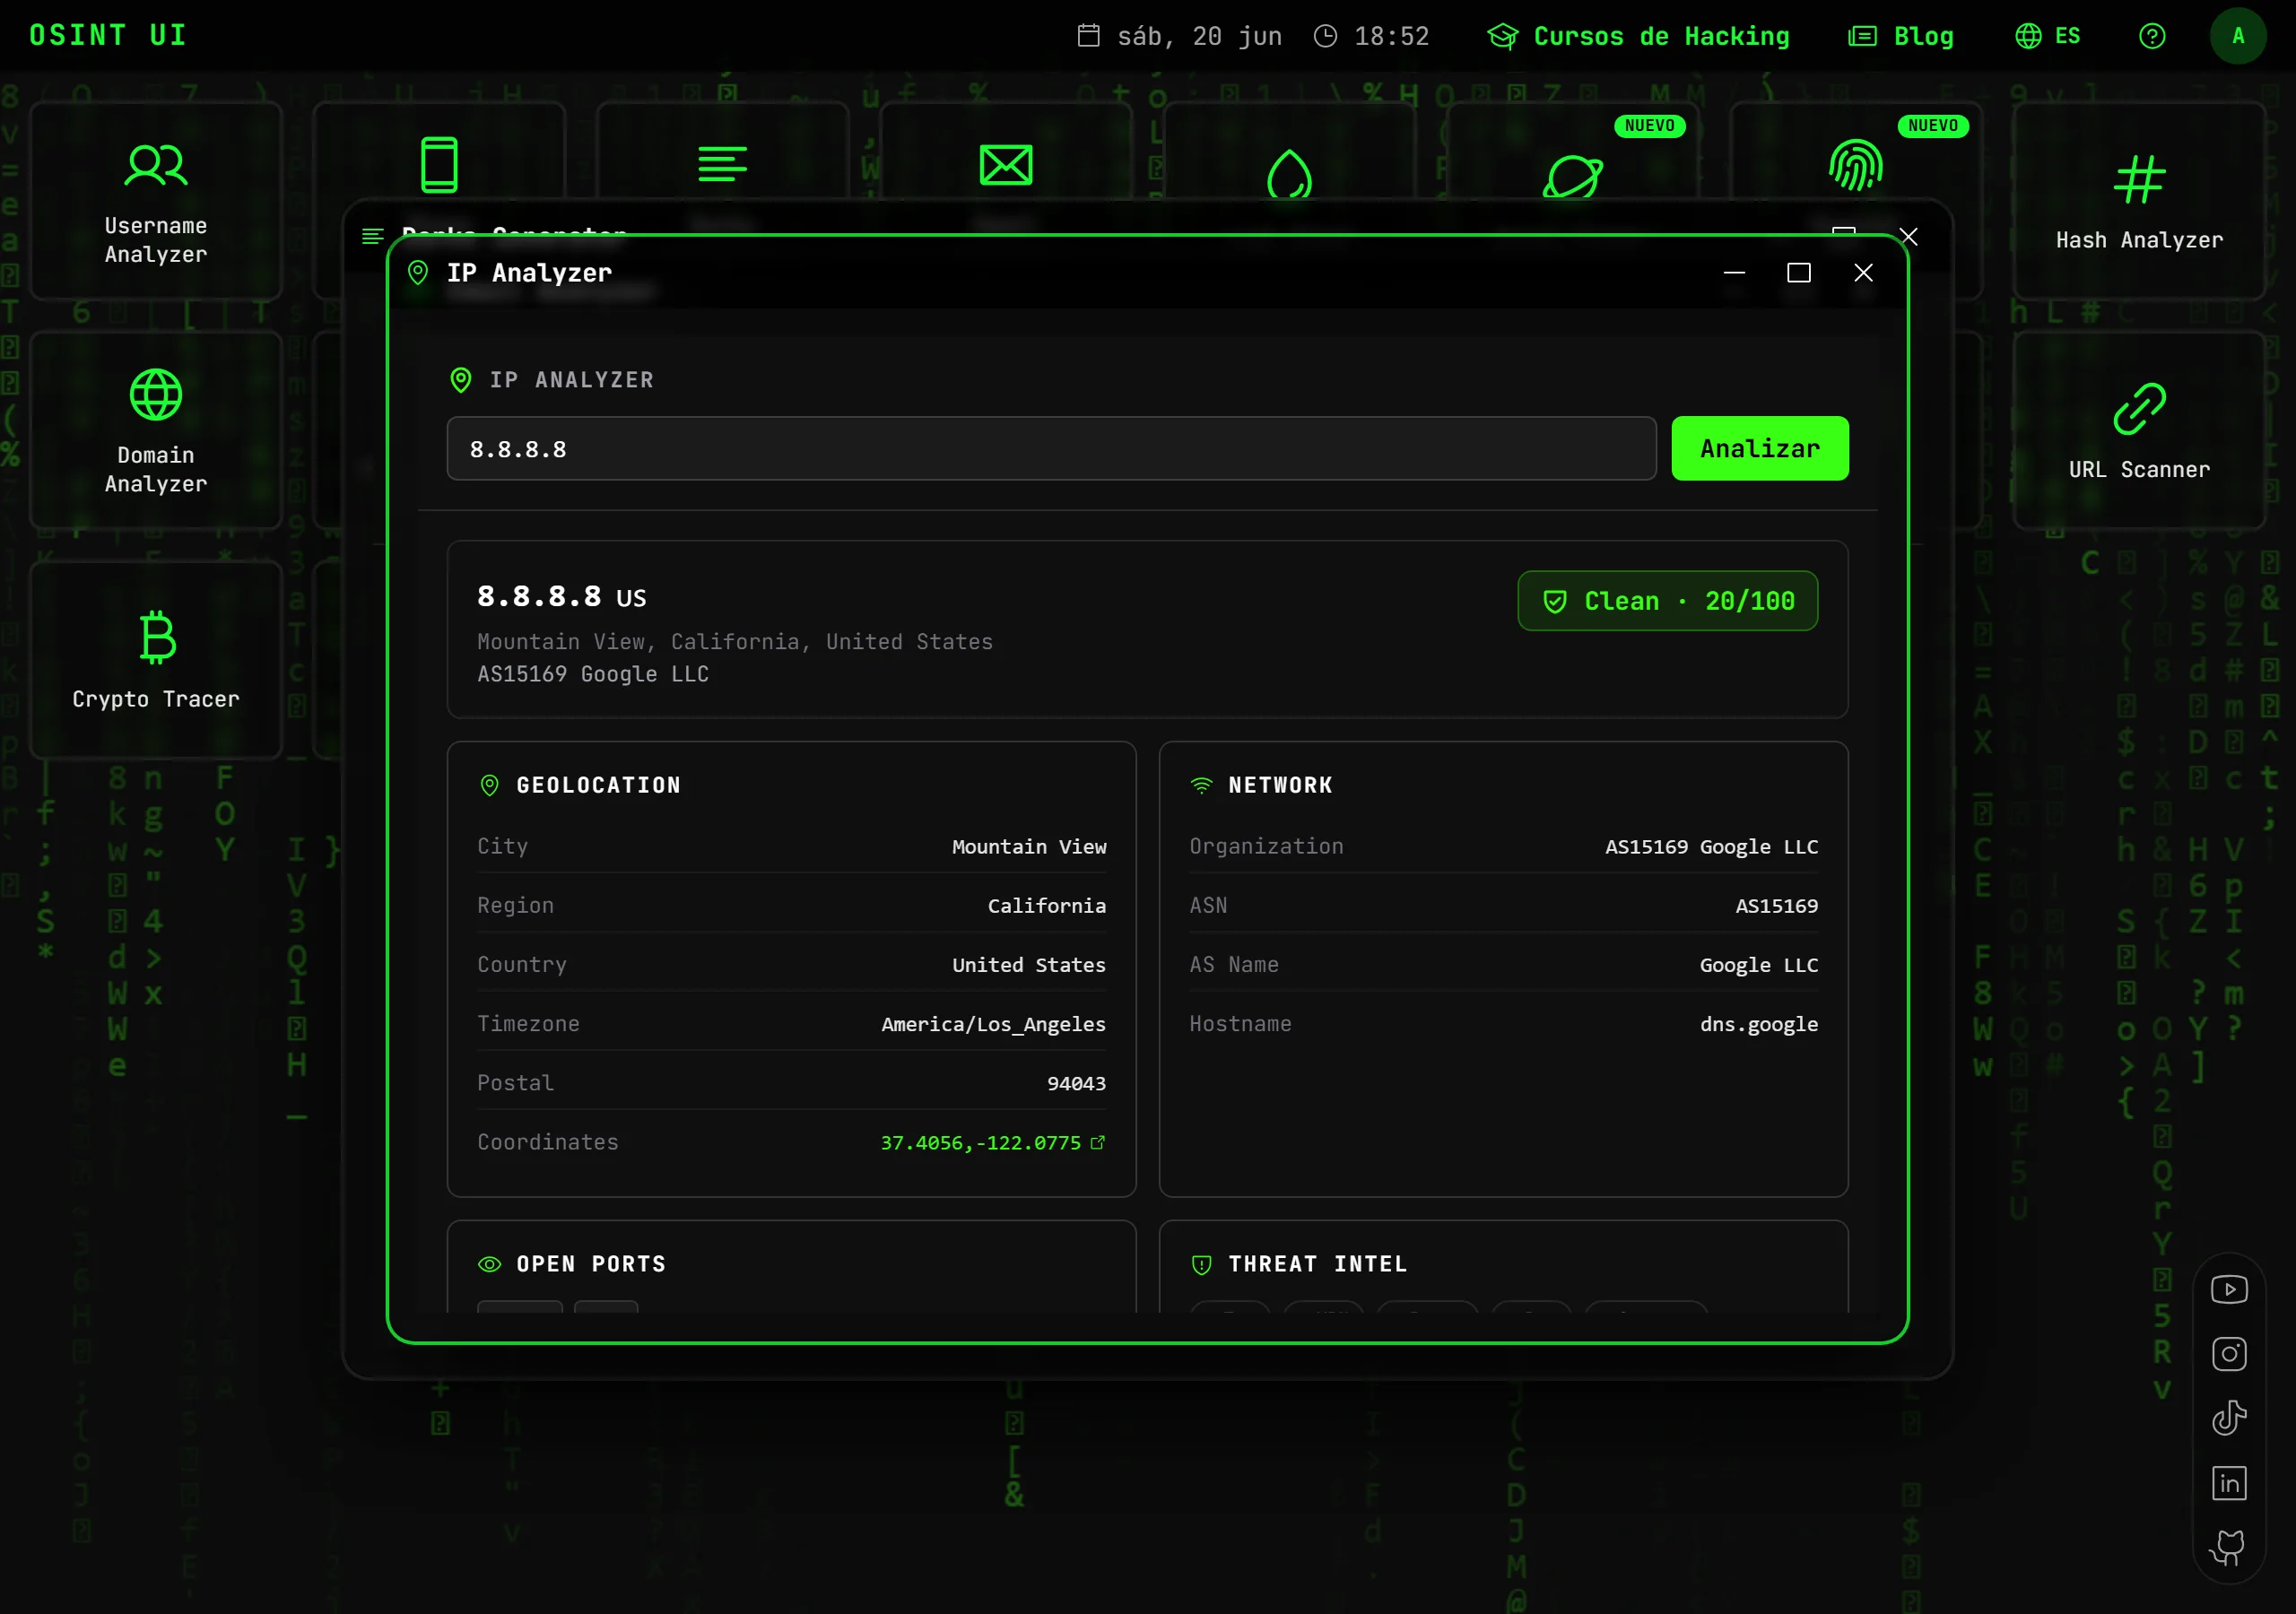The height and width of the screenshot is (1614, 2296).
Task: Open the Username Analyzer tool
Action: click(x=156, y=200)
